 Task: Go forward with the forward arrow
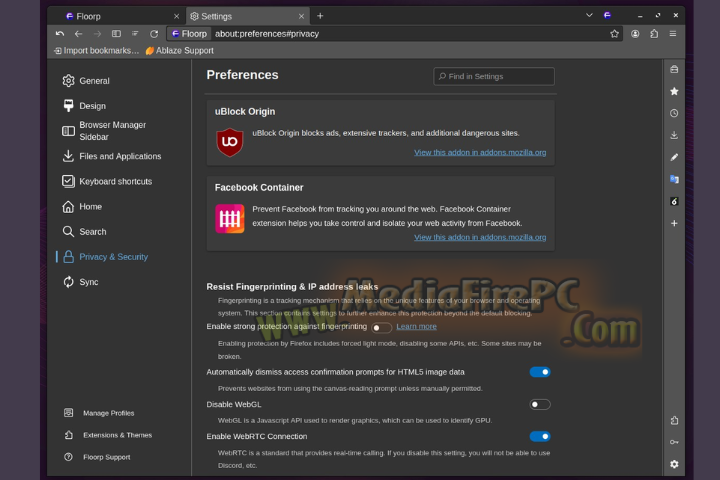(97, 34)
